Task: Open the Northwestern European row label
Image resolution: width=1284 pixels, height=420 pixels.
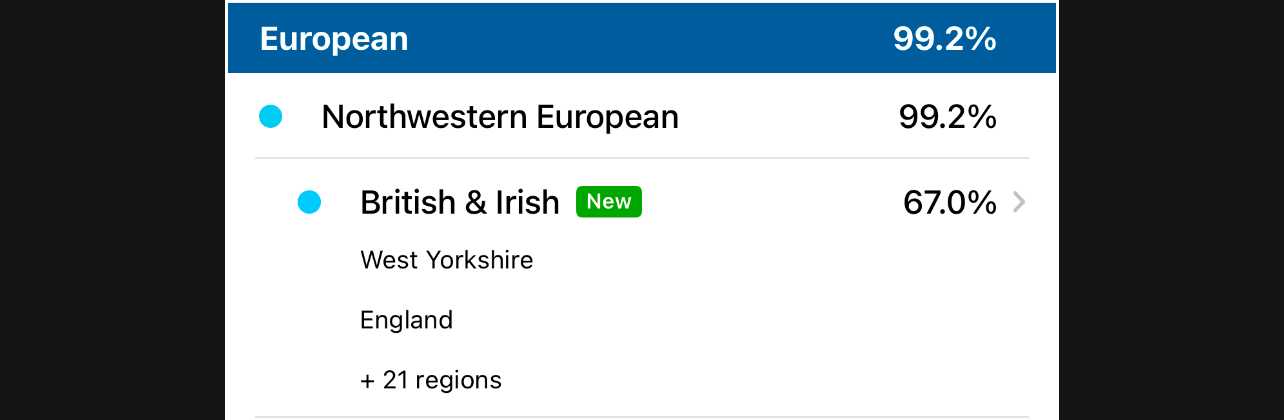Action: [500, 117]
